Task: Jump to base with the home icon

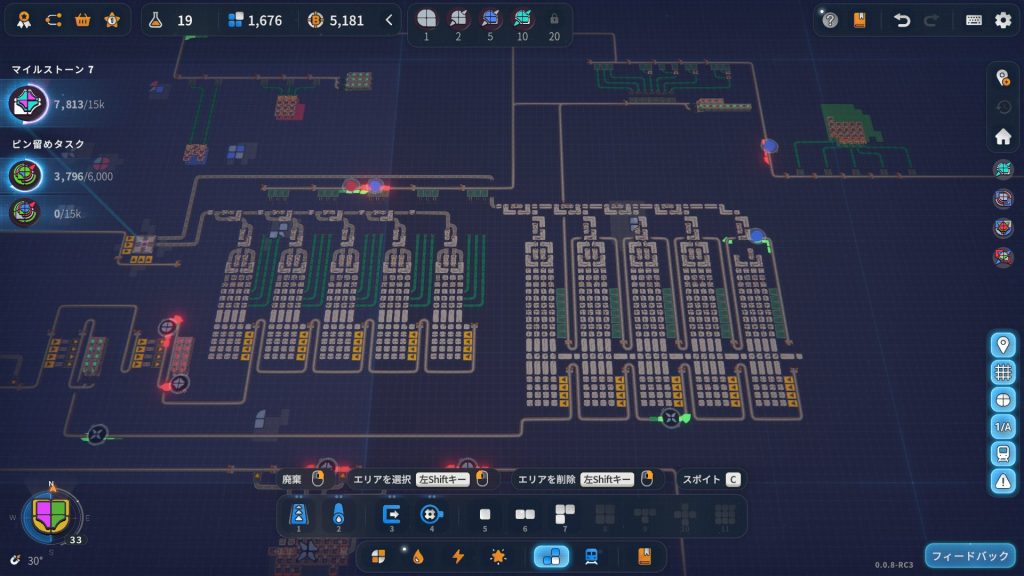Action: point(1003,136)
